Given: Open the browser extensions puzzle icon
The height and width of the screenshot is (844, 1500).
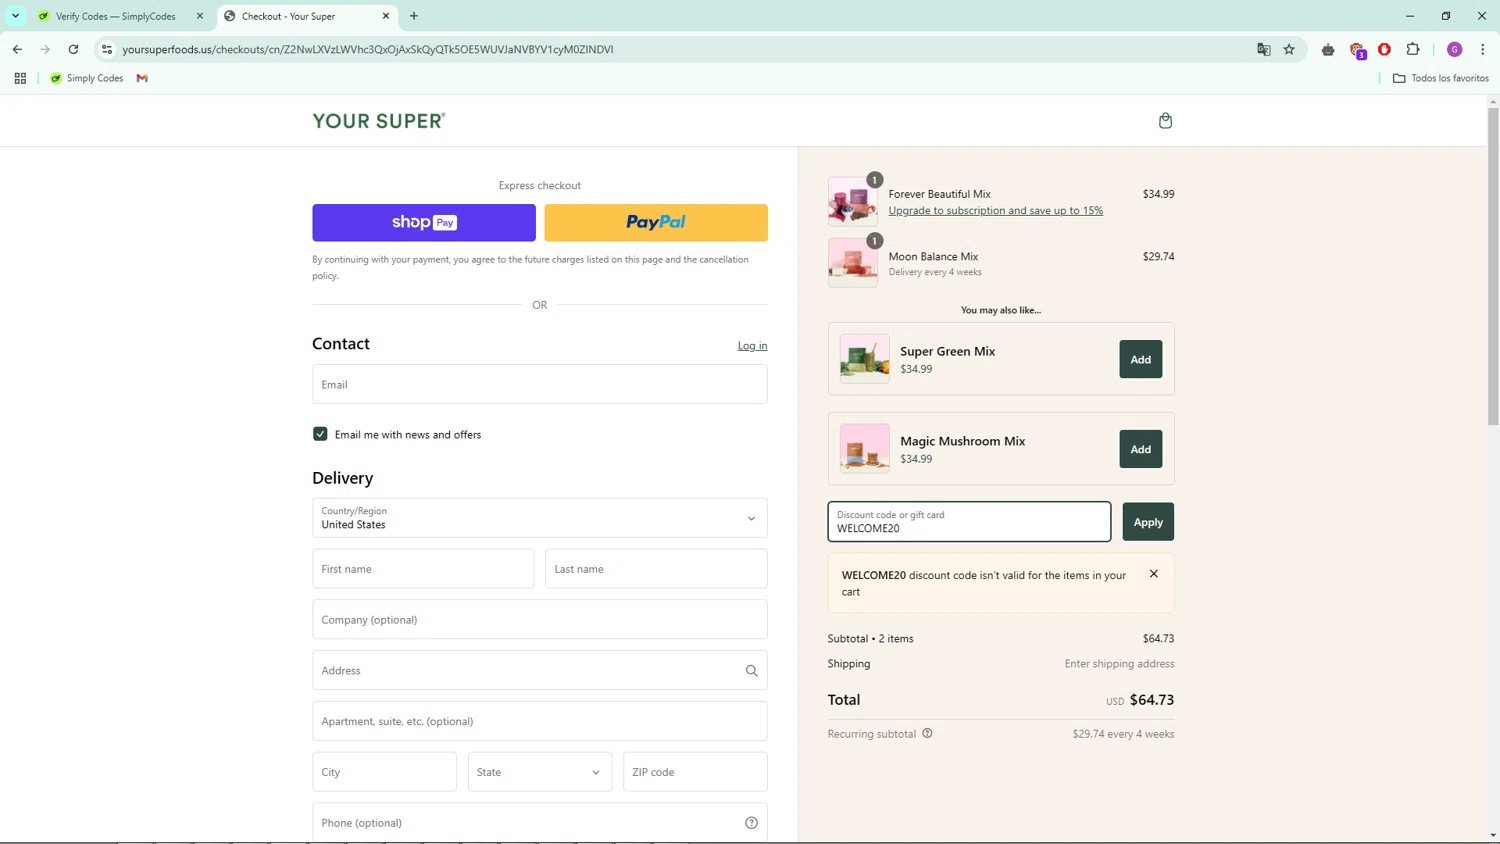Looking at the screenshot, I should coord(1413,49).
